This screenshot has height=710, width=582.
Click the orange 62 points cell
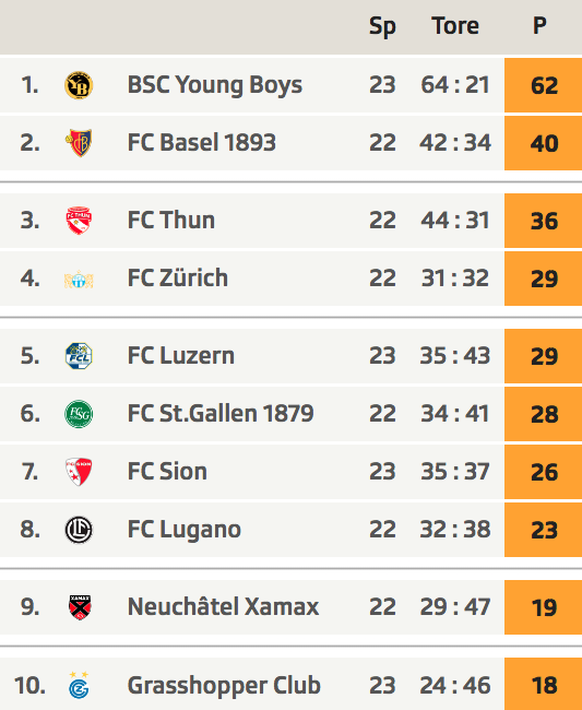[543, 85]
